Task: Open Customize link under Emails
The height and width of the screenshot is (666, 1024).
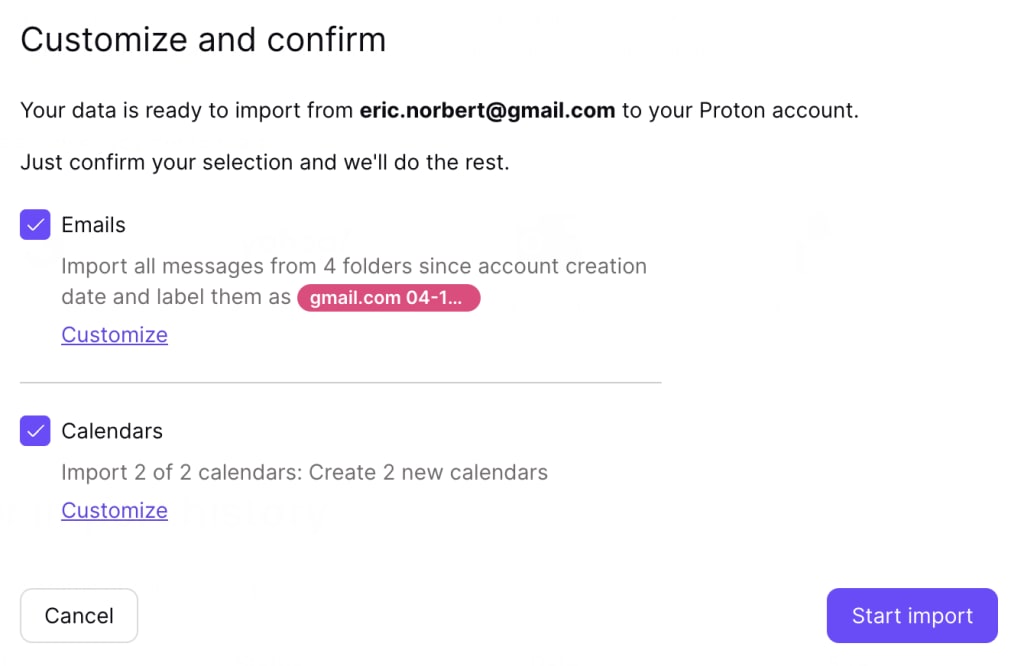Action: [114, 335]
